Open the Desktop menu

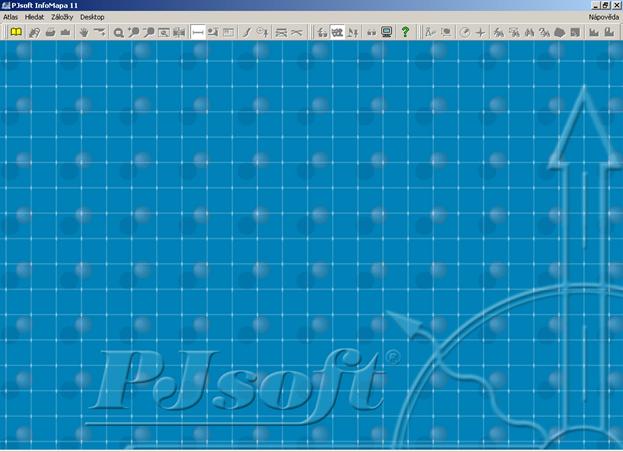(92, 17)
